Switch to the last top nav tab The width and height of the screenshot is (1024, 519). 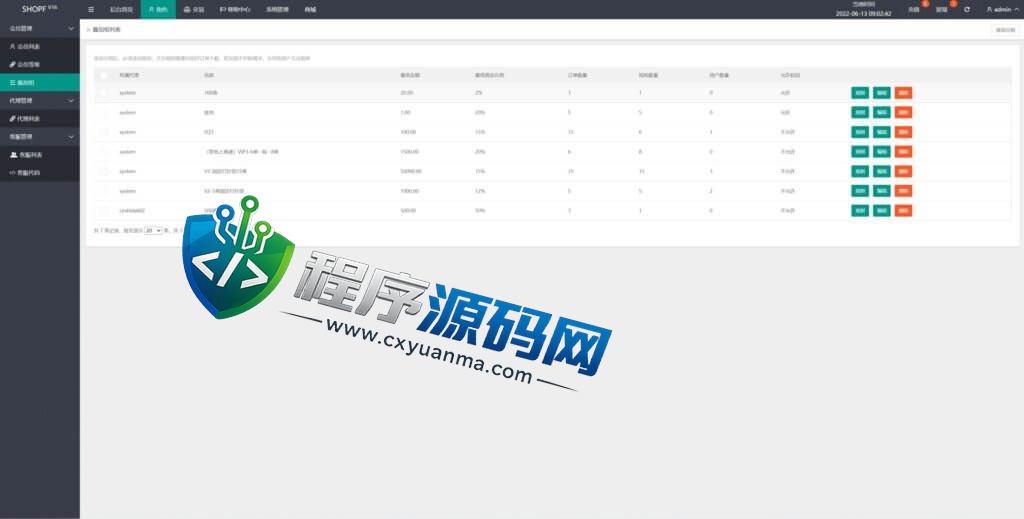(310, 10)
